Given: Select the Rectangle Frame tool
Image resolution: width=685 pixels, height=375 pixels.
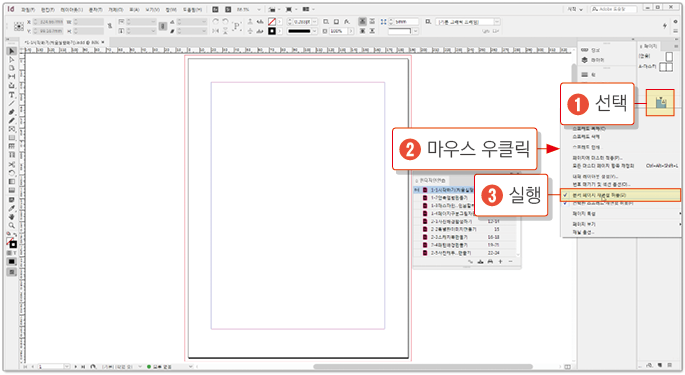Looking at the screenshot, I should [12, 129].
